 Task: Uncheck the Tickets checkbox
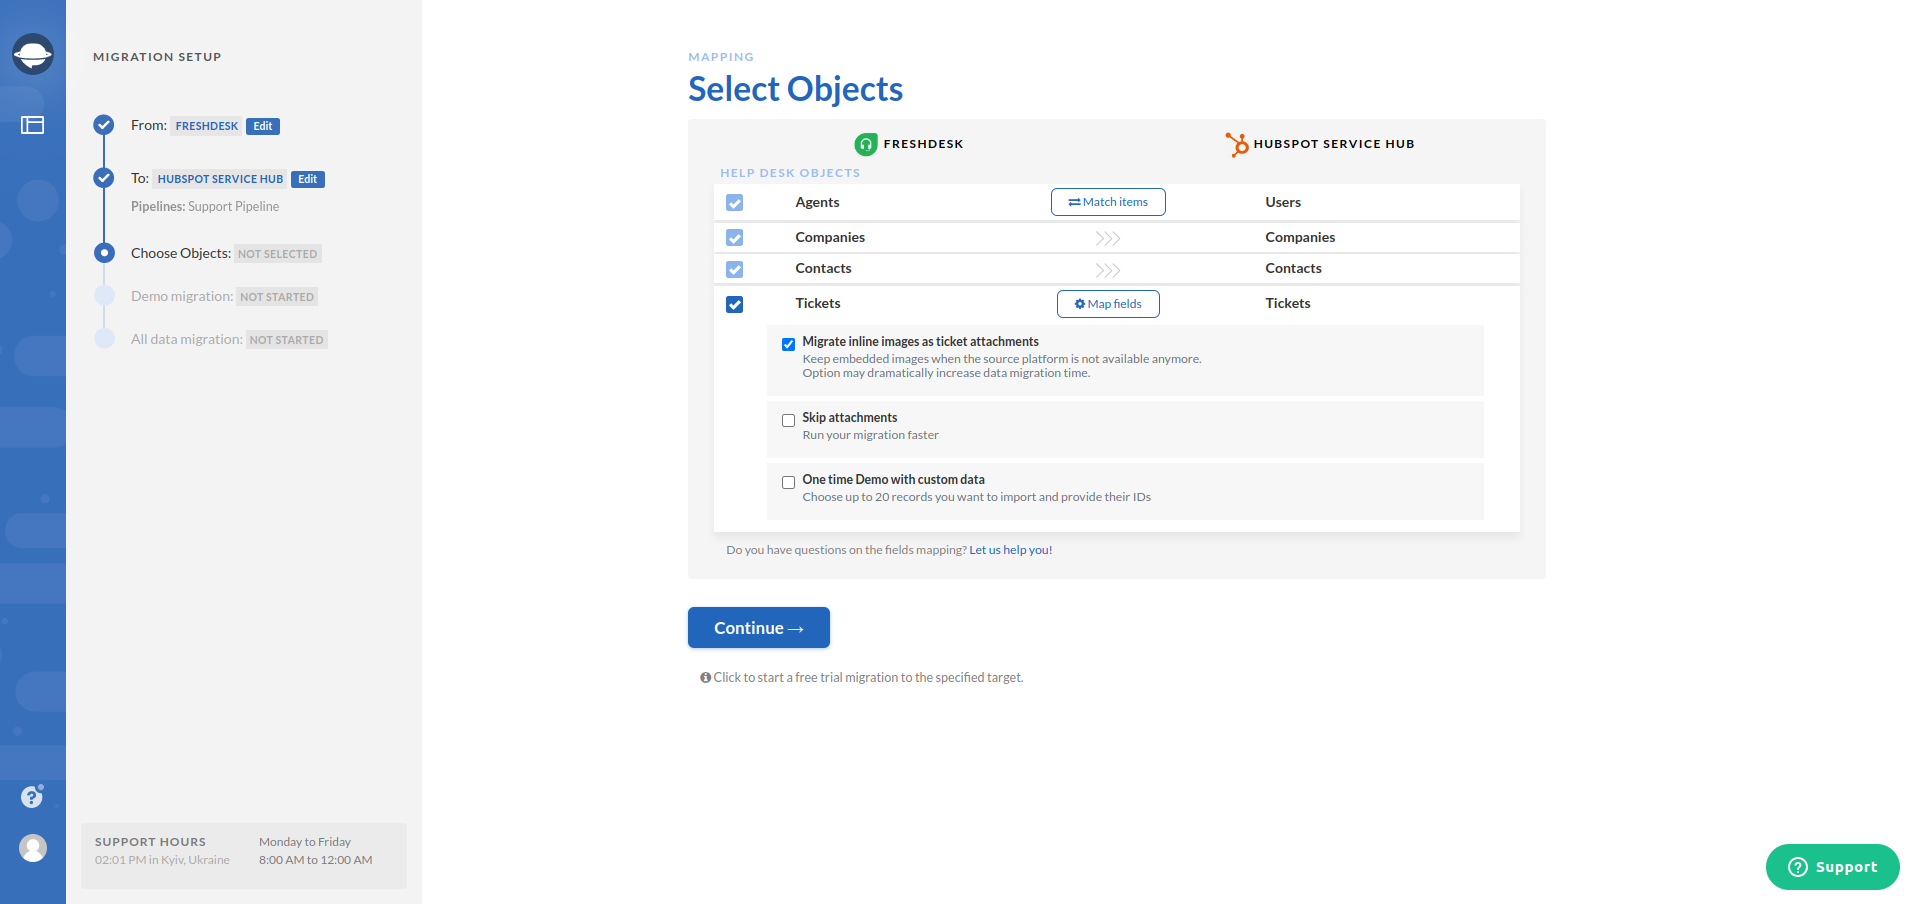click(734, 304)
